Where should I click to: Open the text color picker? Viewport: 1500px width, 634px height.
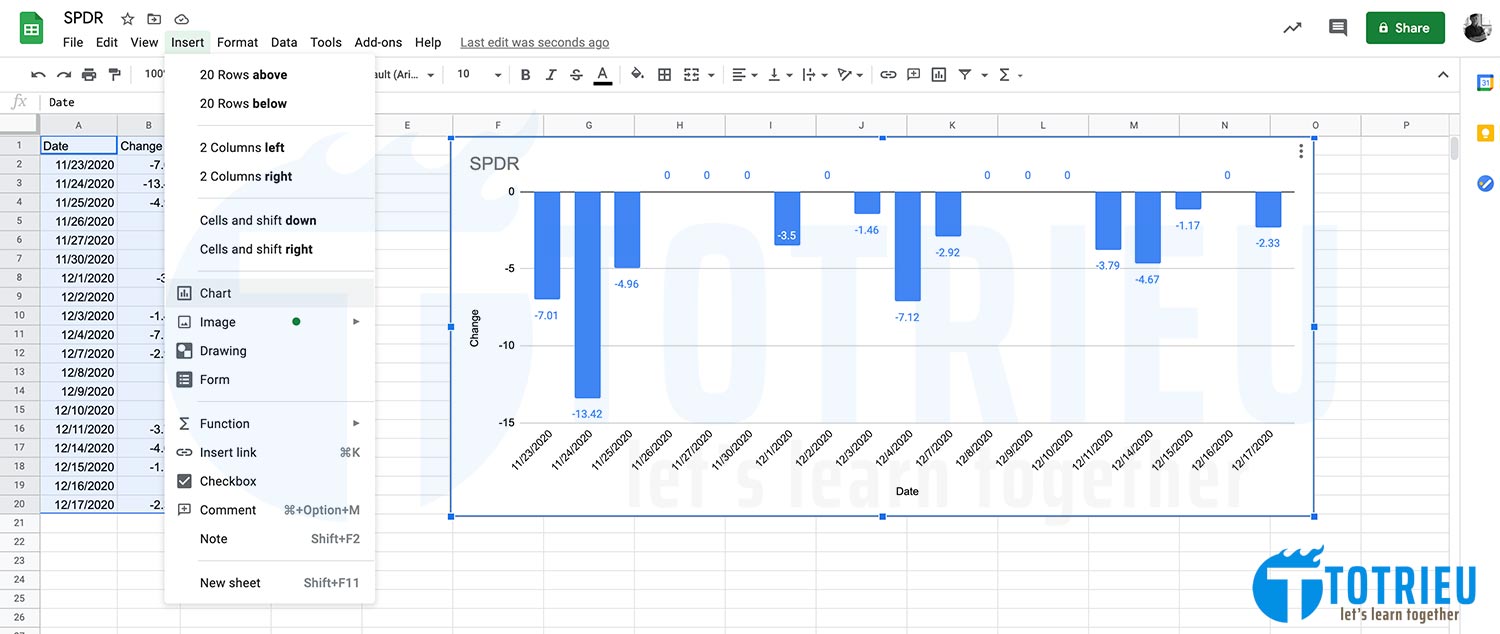coord(602,75)
